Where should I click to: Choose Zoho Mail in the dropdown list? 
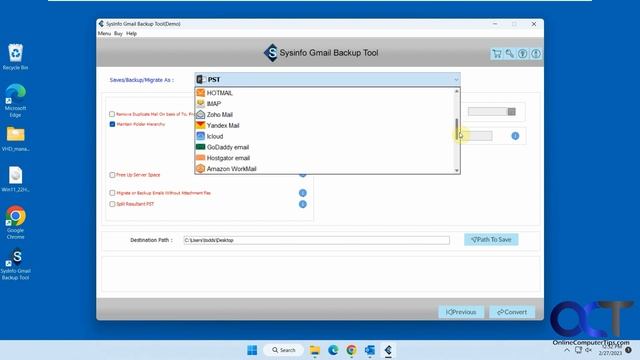[x=324, y=115]
